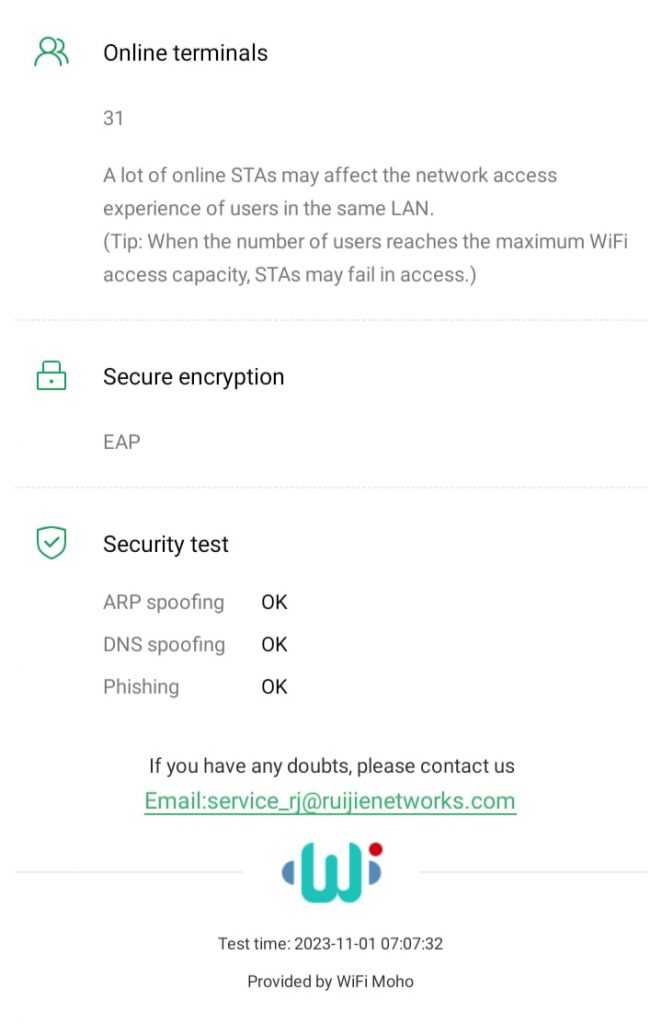
Task: Select the Online terminals heading
Action: [x=185, y=53]
